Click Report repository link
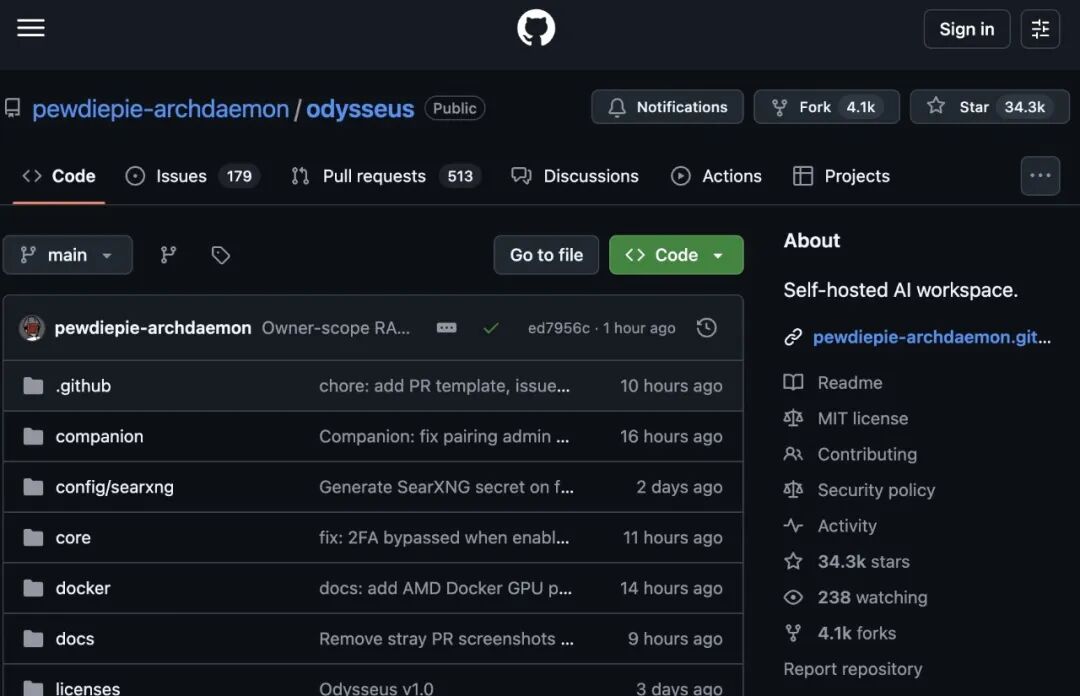 pyautogui.click(x=853, y=669)
